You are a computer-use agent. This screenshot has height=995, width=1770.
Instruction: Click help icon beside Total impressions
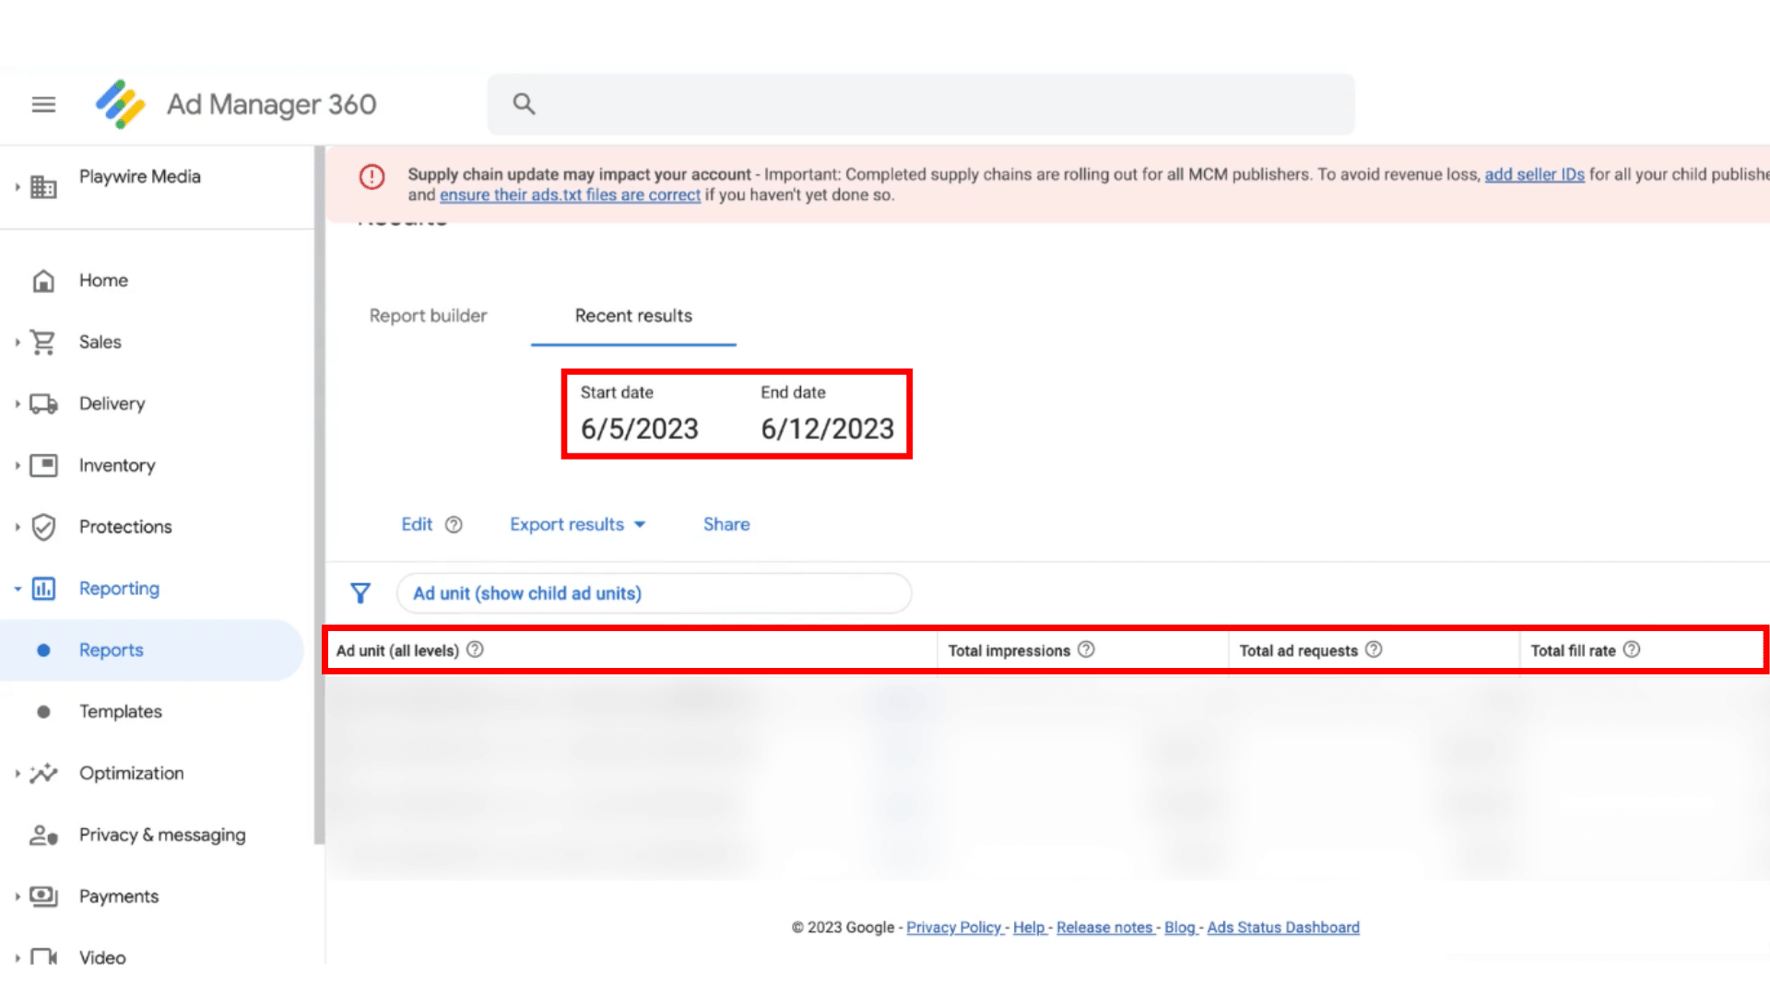click(x=1086, y=650)
